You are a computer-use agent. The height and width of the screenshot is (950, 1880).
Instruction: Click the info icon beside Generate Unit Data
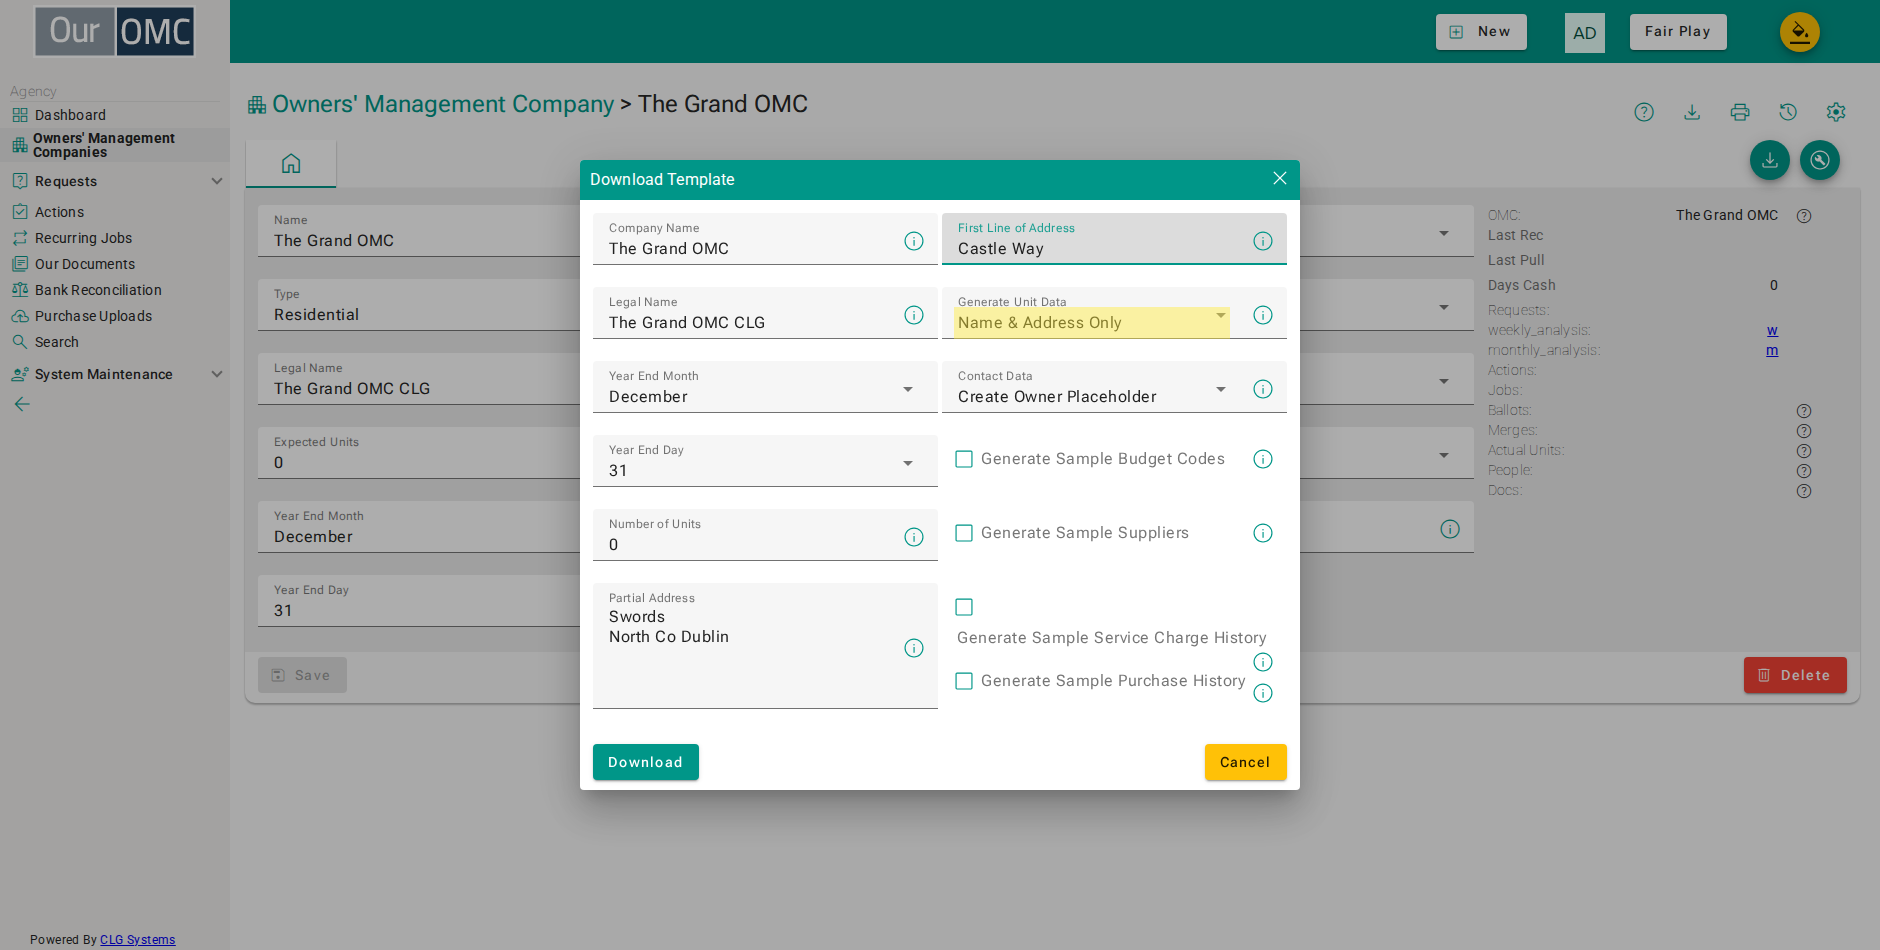[x=1263, y=315]
